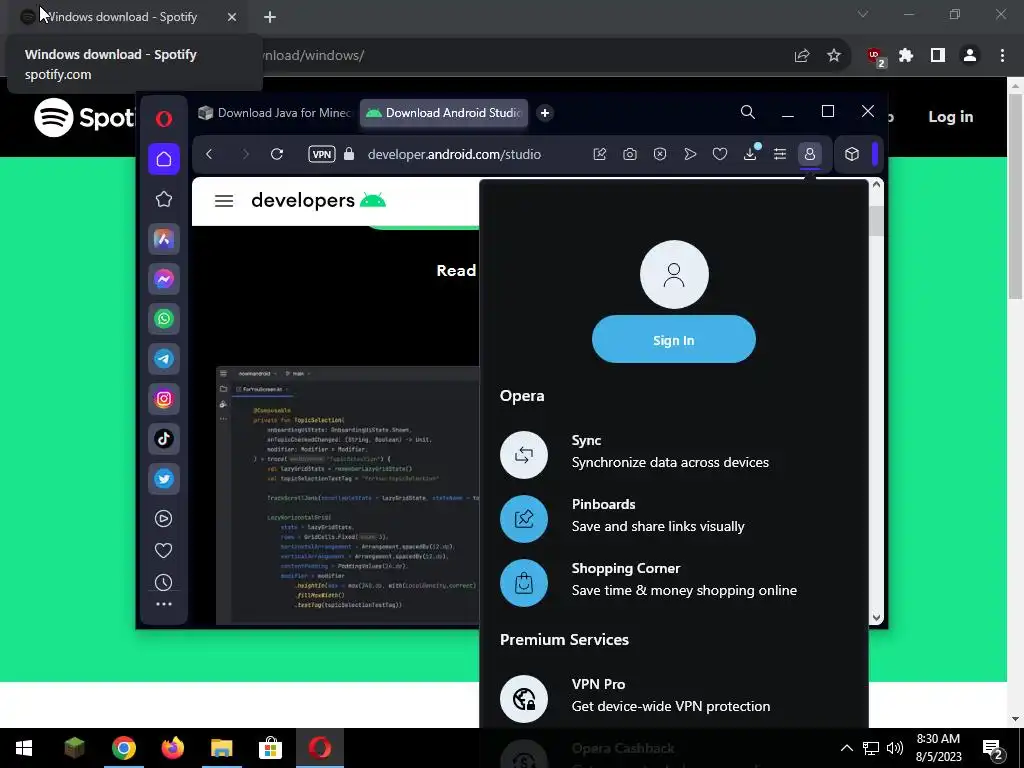Image resolution: width=1024 pixels, height=768 pixels.
Task: Click Log in on the Spotify page
Action: tap(951, 116)
